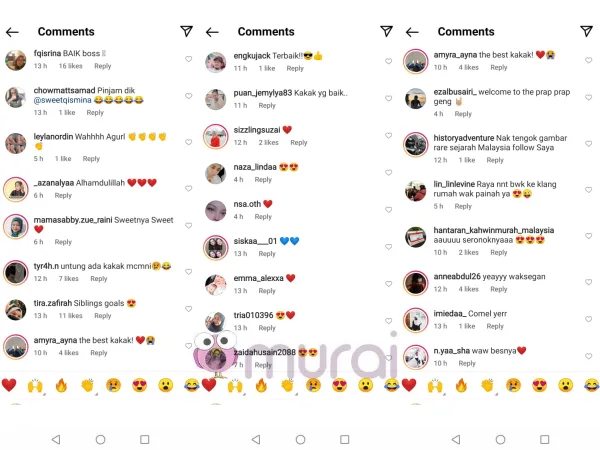600x450 pixels.
Task: Open direct share icon in middle panel
Action: point(386,31)
